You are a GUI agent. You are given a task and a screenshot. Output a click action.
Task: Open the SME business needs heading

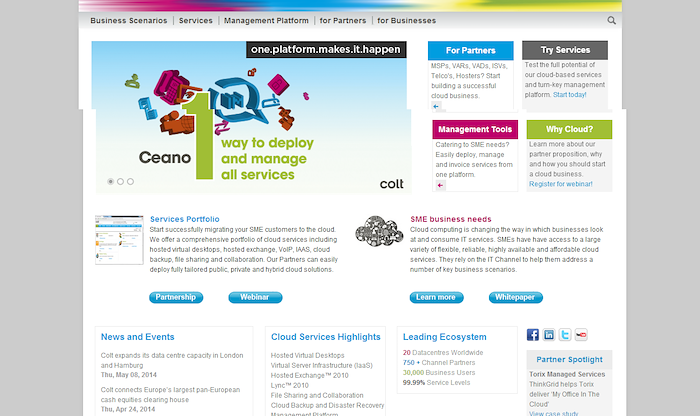(x=451, y=219)
